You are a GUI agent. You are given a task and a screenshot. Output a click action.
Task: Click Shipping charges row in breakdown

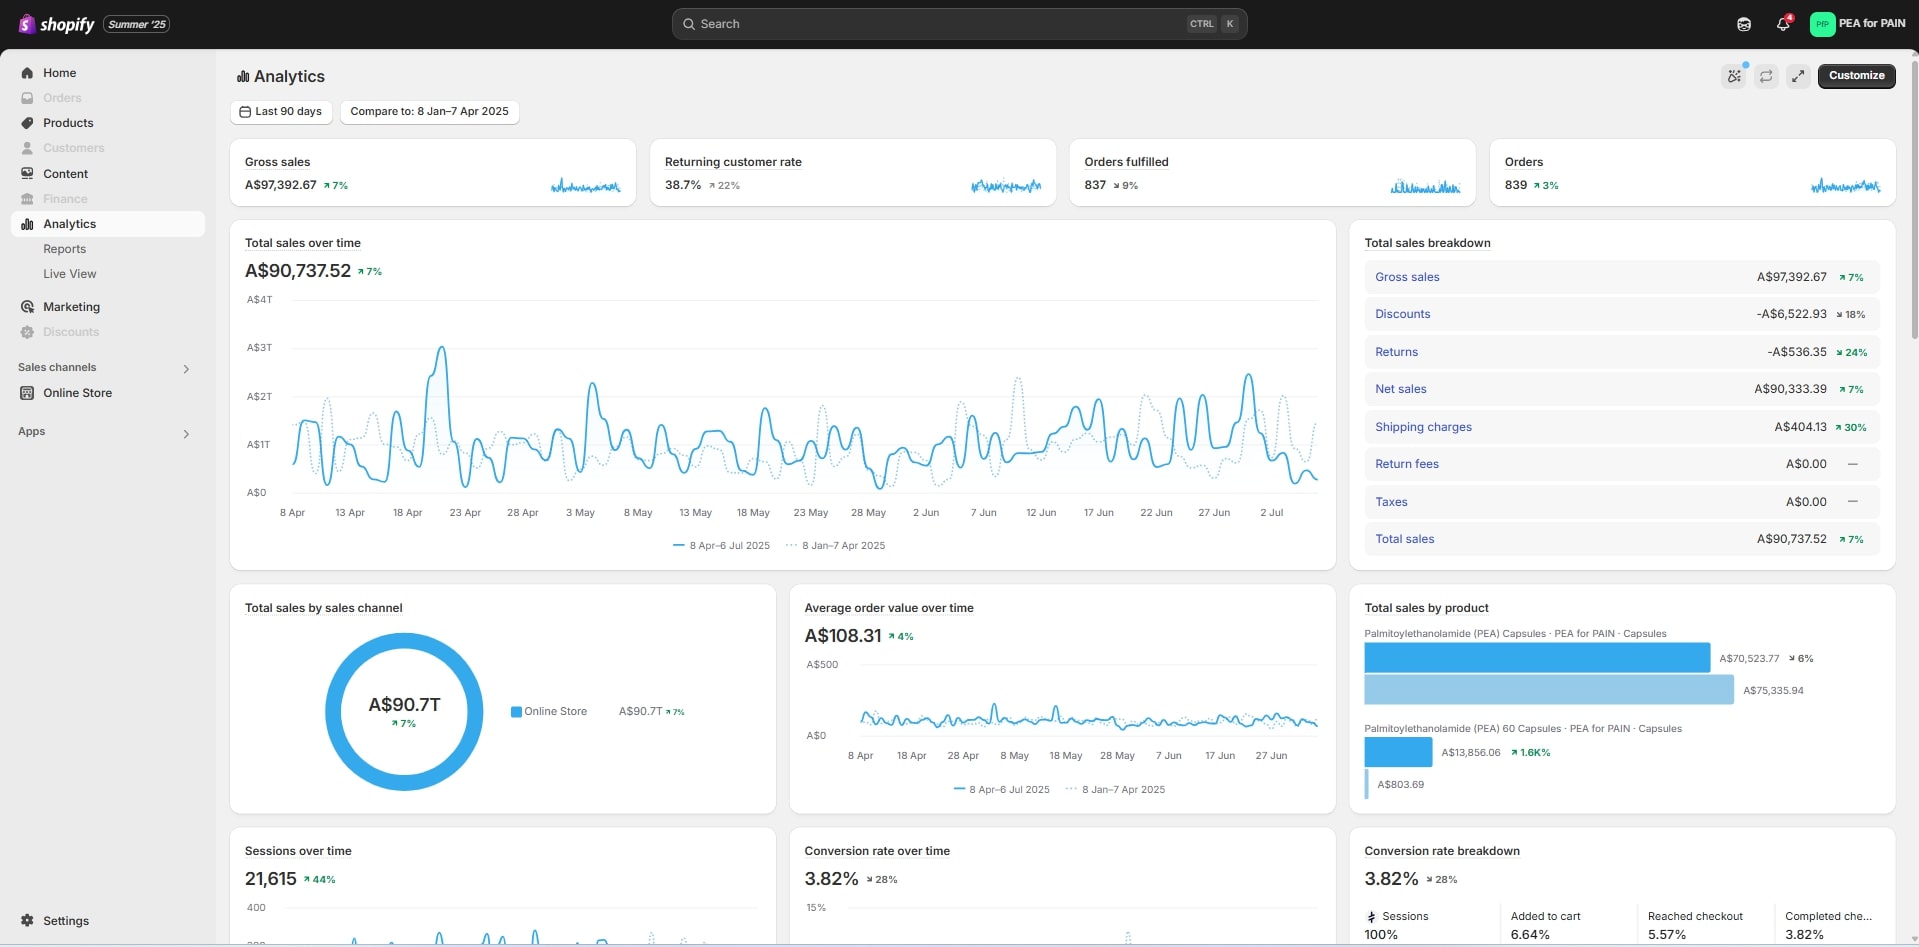click(x=1622, y=427)
